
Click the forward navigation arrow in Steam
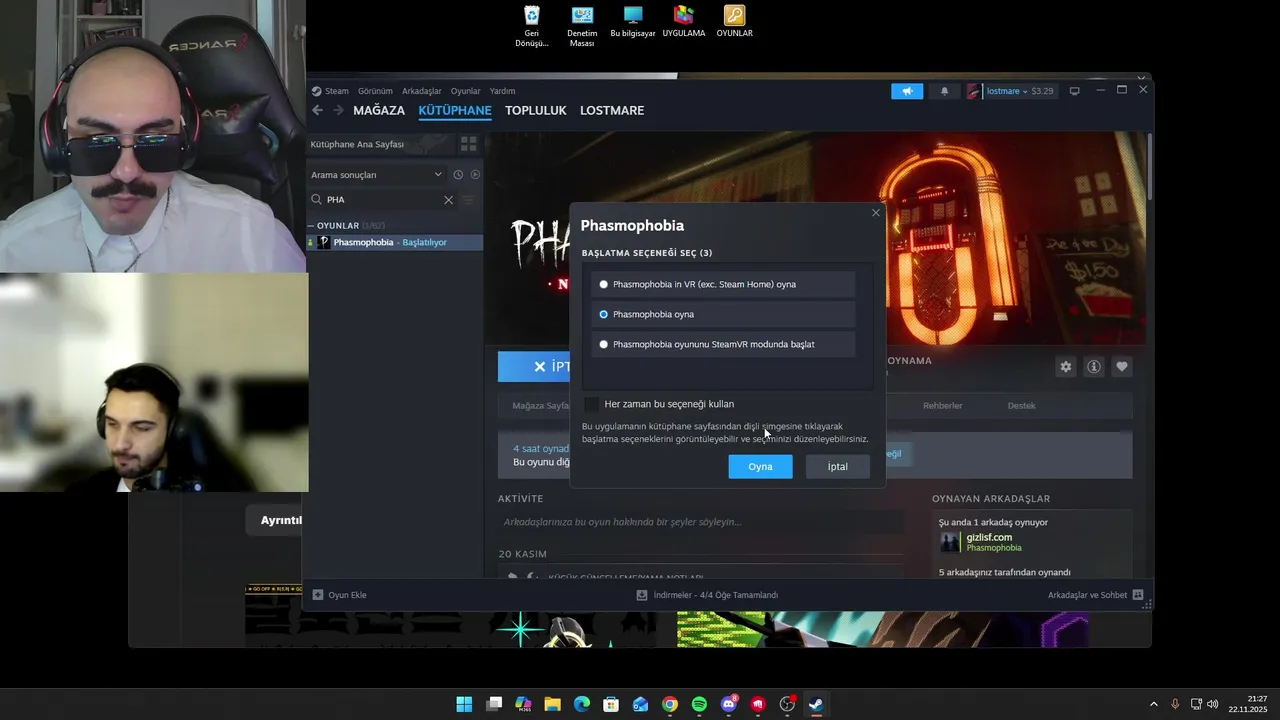click(x=338, y=110)
